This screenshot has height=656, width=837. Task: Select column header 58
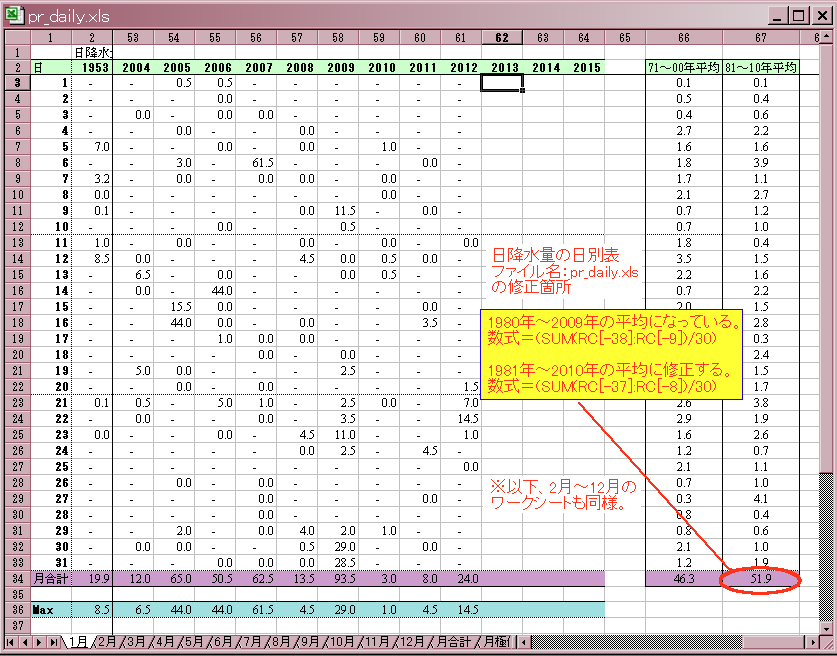(x=338, y=37)
